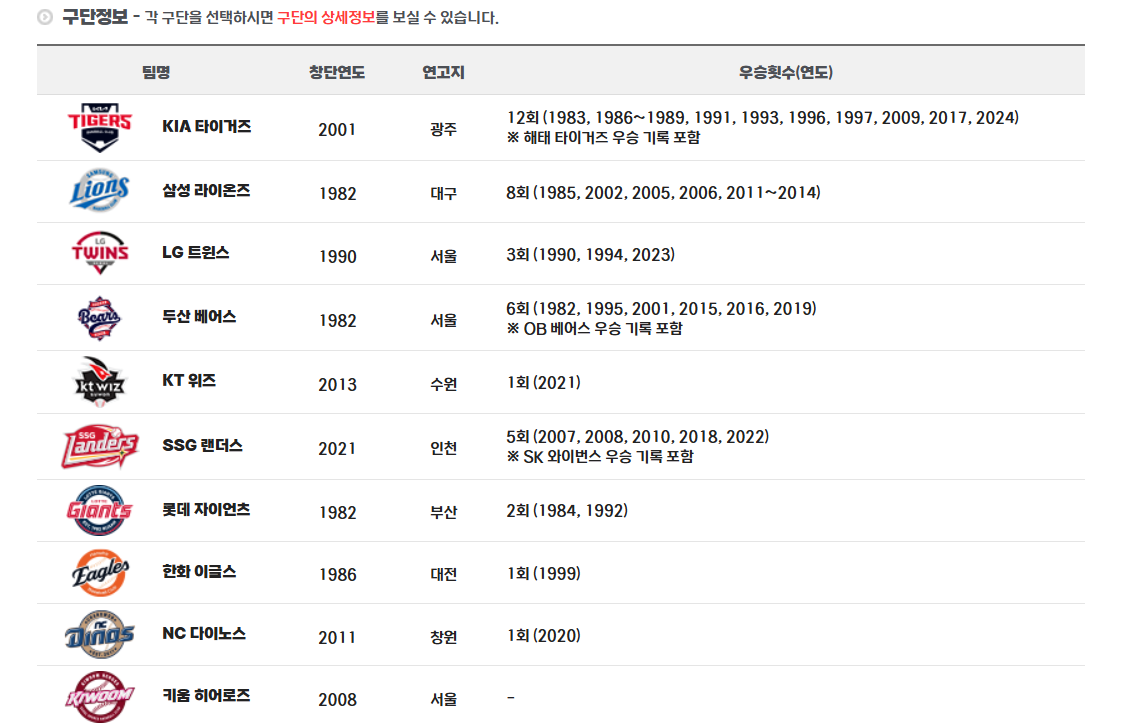This screenshot has width=1146, height=726.
Task: Click founding year 2021 in SSG row
Action: click(x=337, y=449)
